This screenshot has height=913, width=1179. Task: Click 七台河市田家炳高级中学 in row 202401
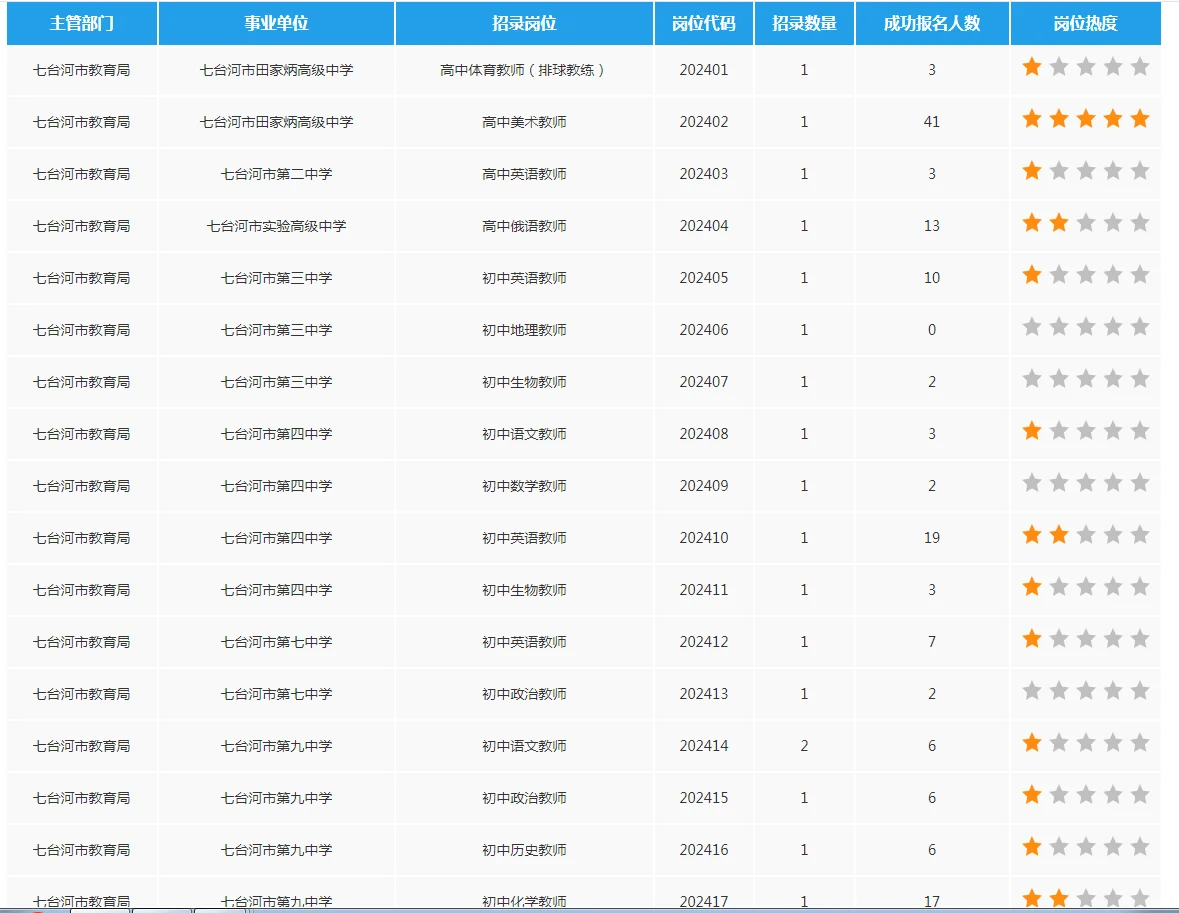click(x=276, y=70)
